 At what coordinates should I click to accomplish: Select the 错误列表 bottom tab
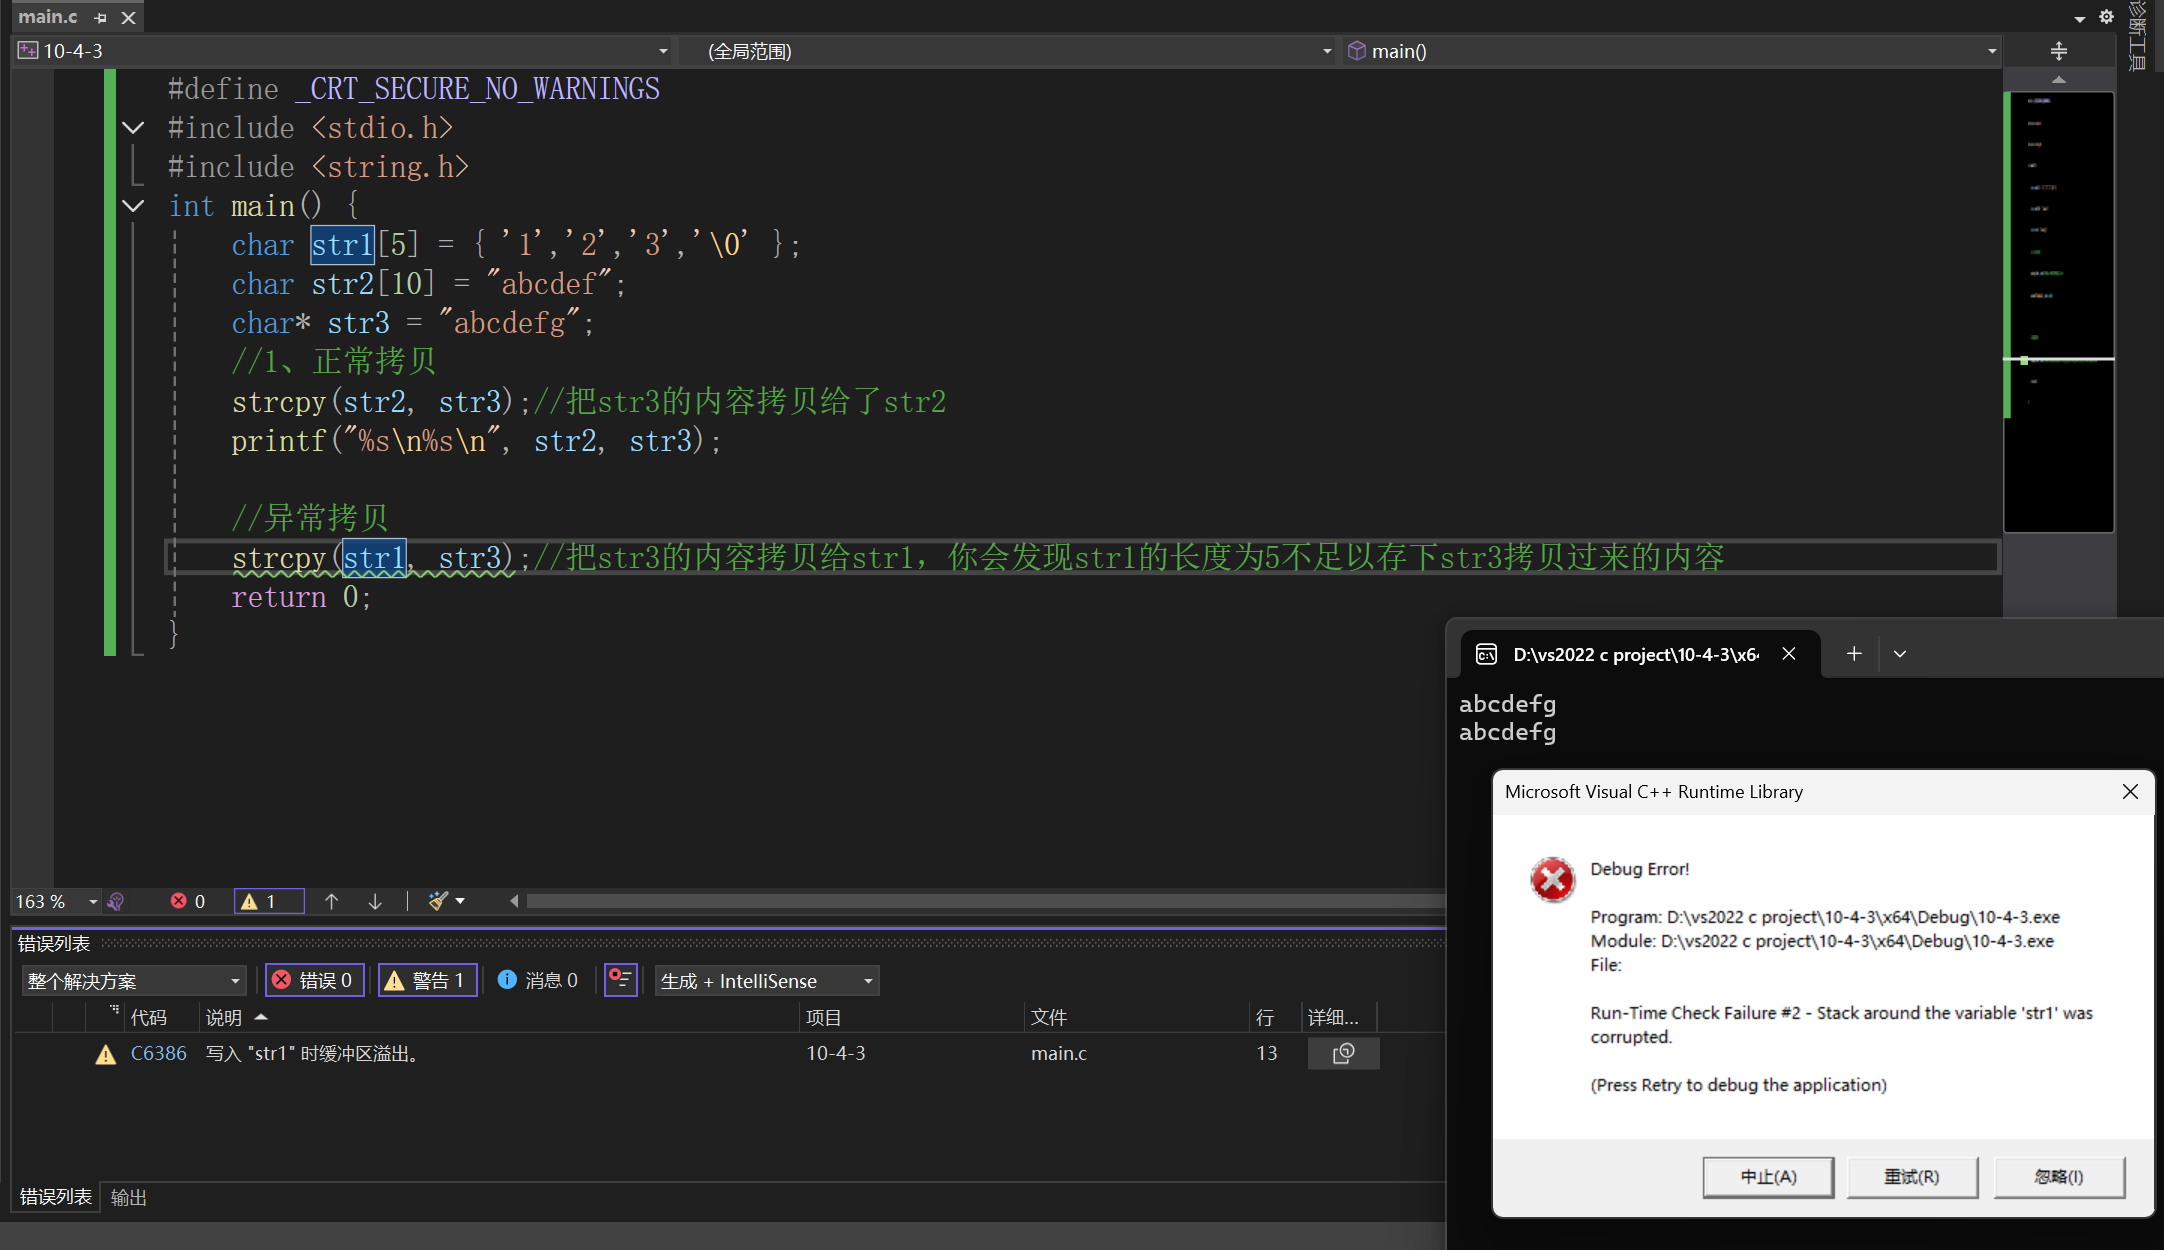tap(55, 1197)
